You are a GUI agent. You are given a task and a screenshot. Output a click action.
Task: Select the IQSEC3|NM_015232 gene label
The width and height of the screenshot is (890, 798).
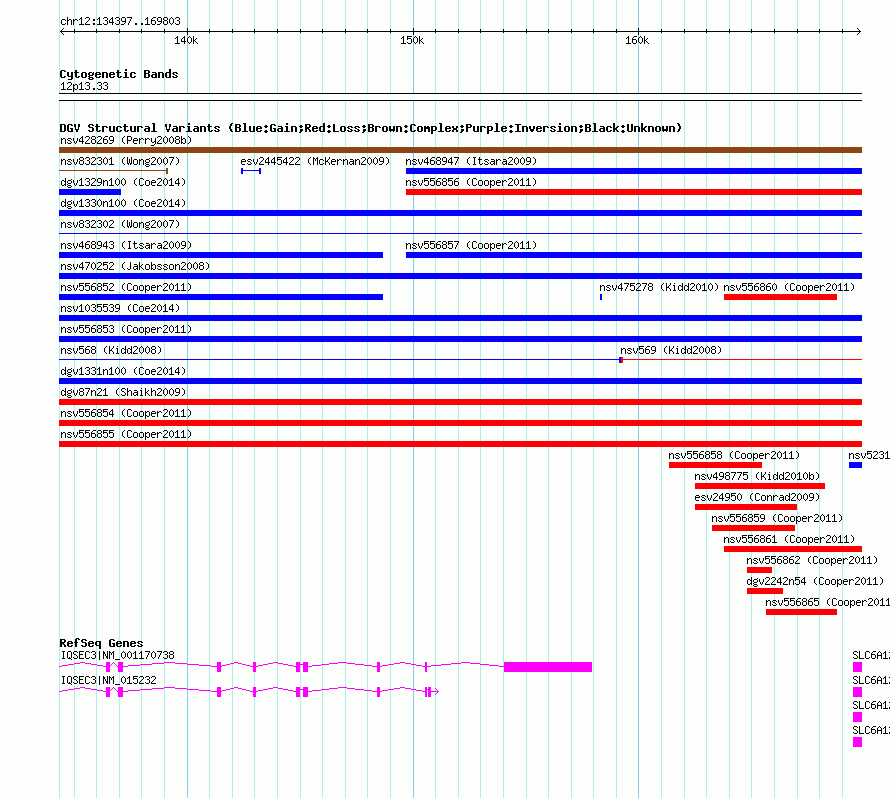click(108, 680)
